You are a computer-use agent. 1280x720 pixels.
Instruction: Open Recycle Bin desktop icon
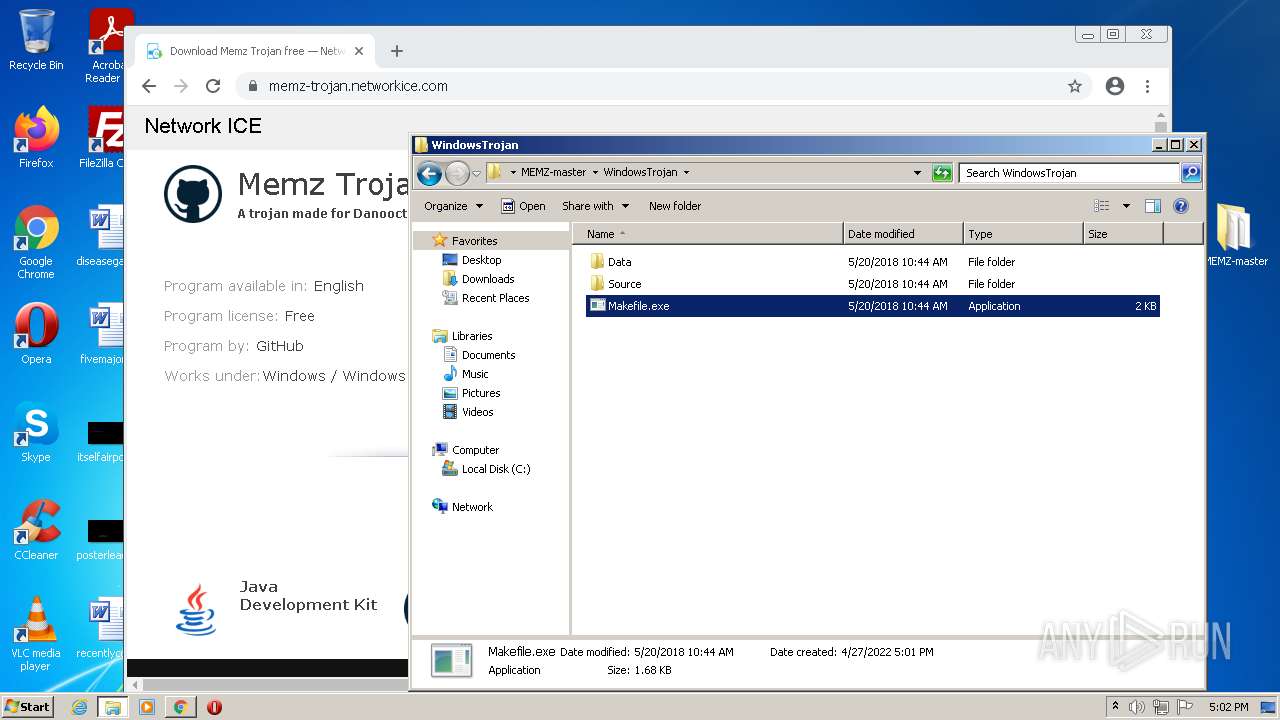36,40
